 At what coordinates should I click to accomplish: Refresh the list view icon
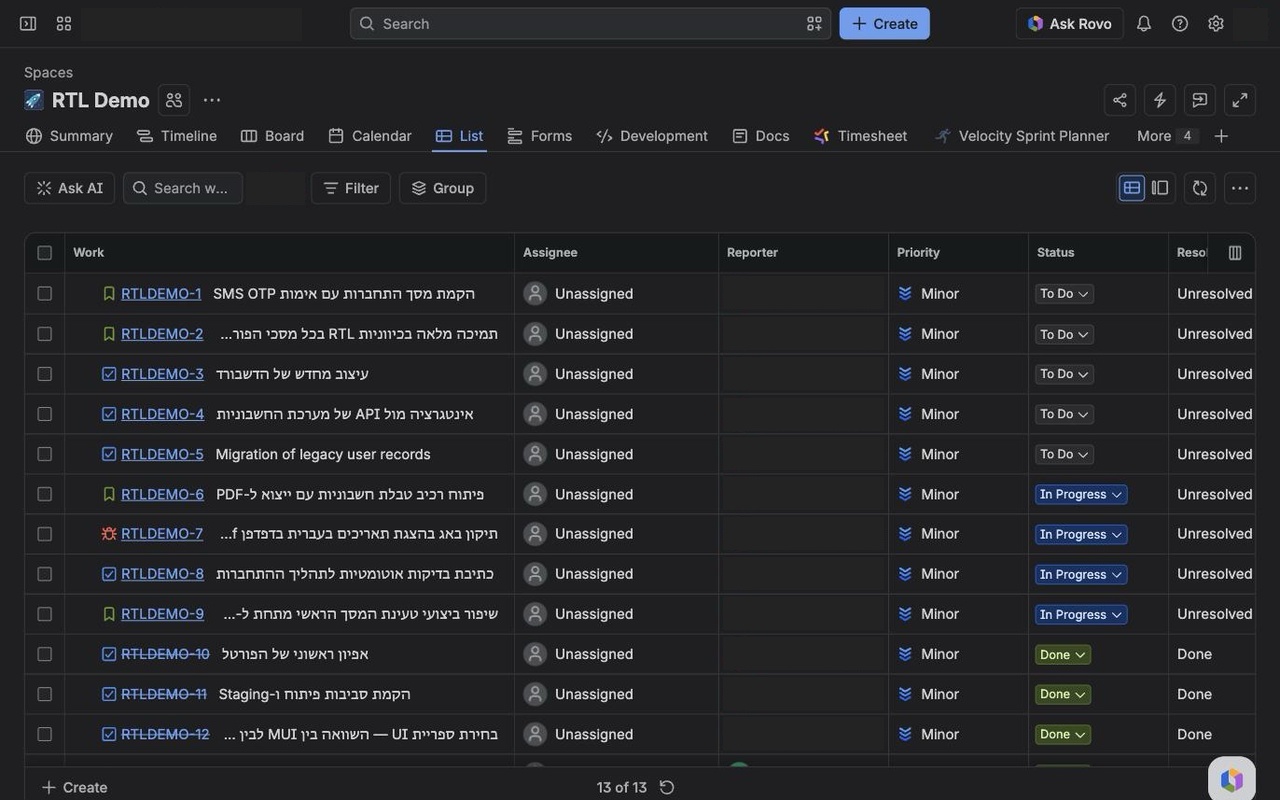pos(1200,188)
